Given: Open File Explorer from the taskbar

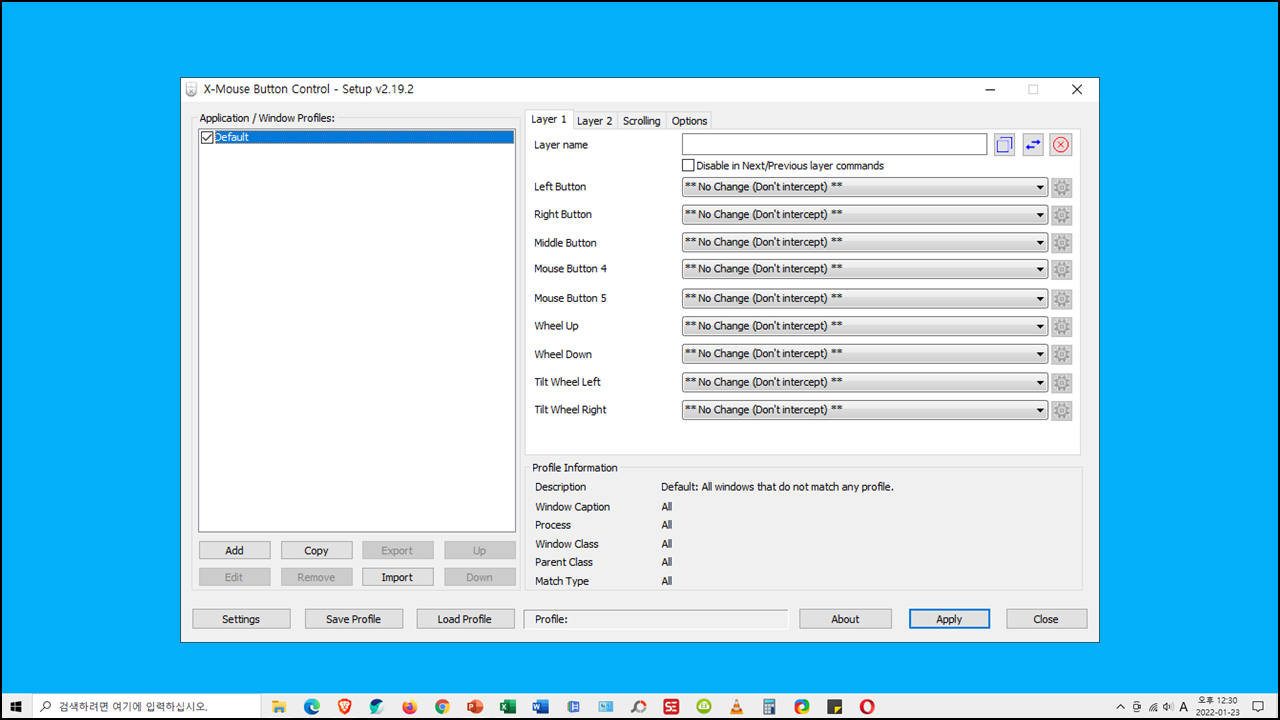Looking at the screenshot, I should tap(278, 706).
